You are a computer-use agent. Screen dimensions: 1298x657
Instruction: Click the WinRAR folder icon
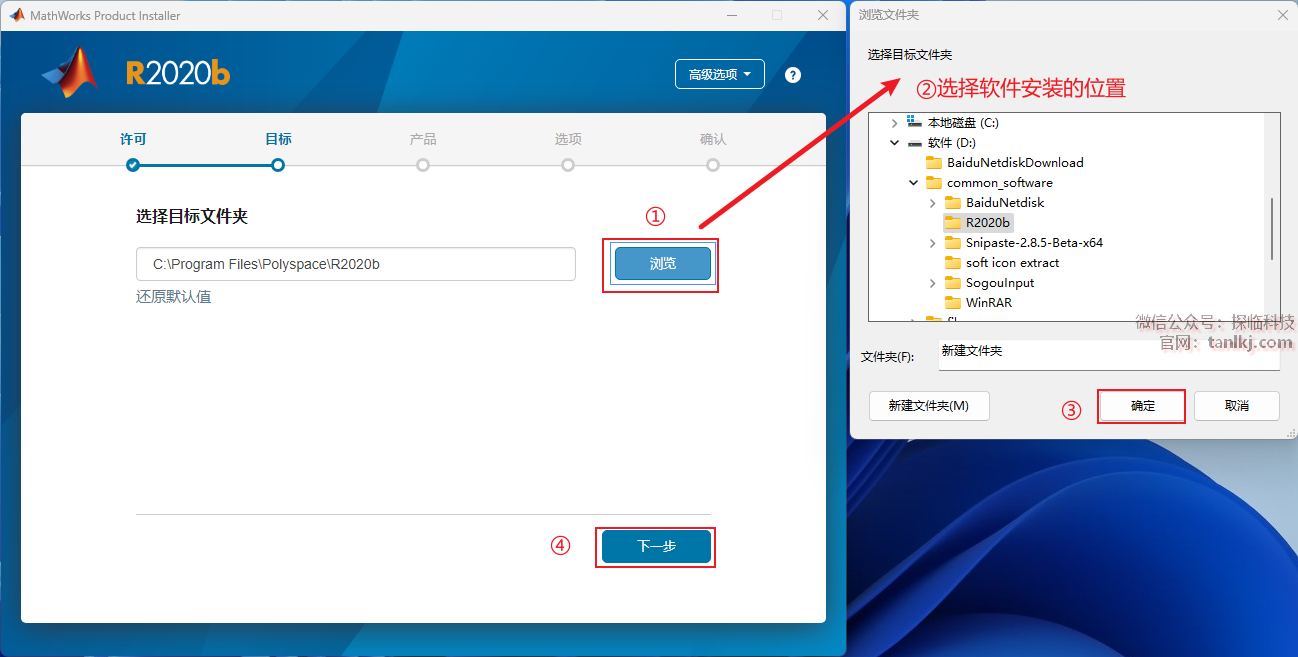click(x=953, y=302)
